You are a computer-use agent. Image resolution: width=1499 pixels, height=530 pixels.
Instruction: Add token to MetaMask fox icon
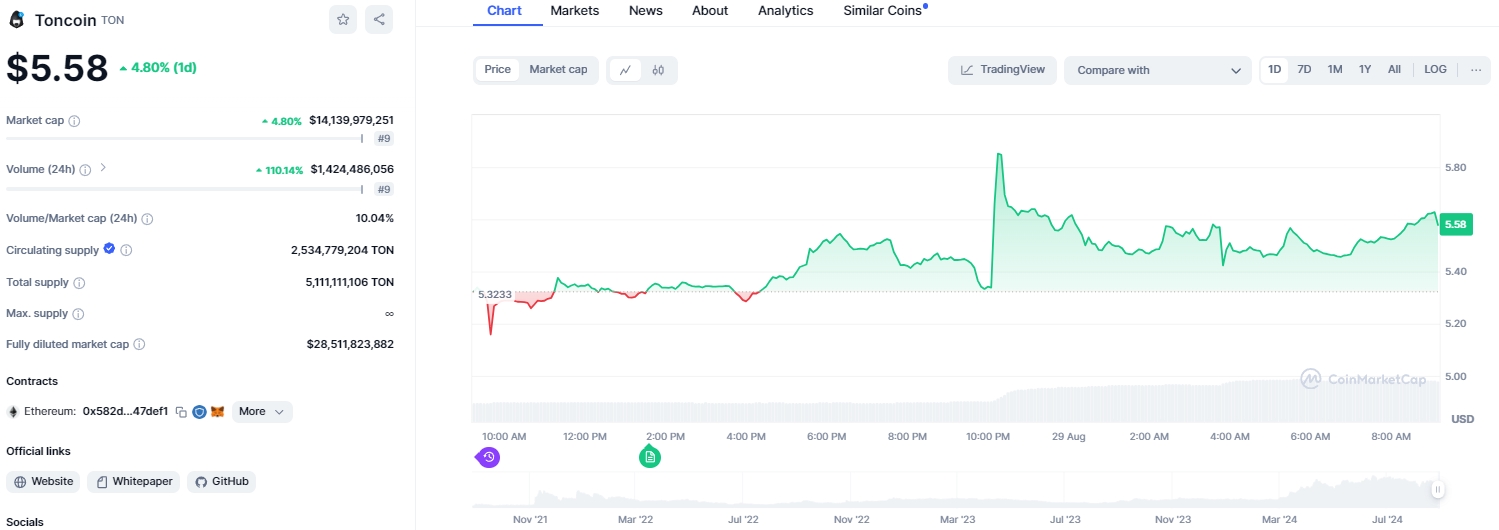[217, 412]
